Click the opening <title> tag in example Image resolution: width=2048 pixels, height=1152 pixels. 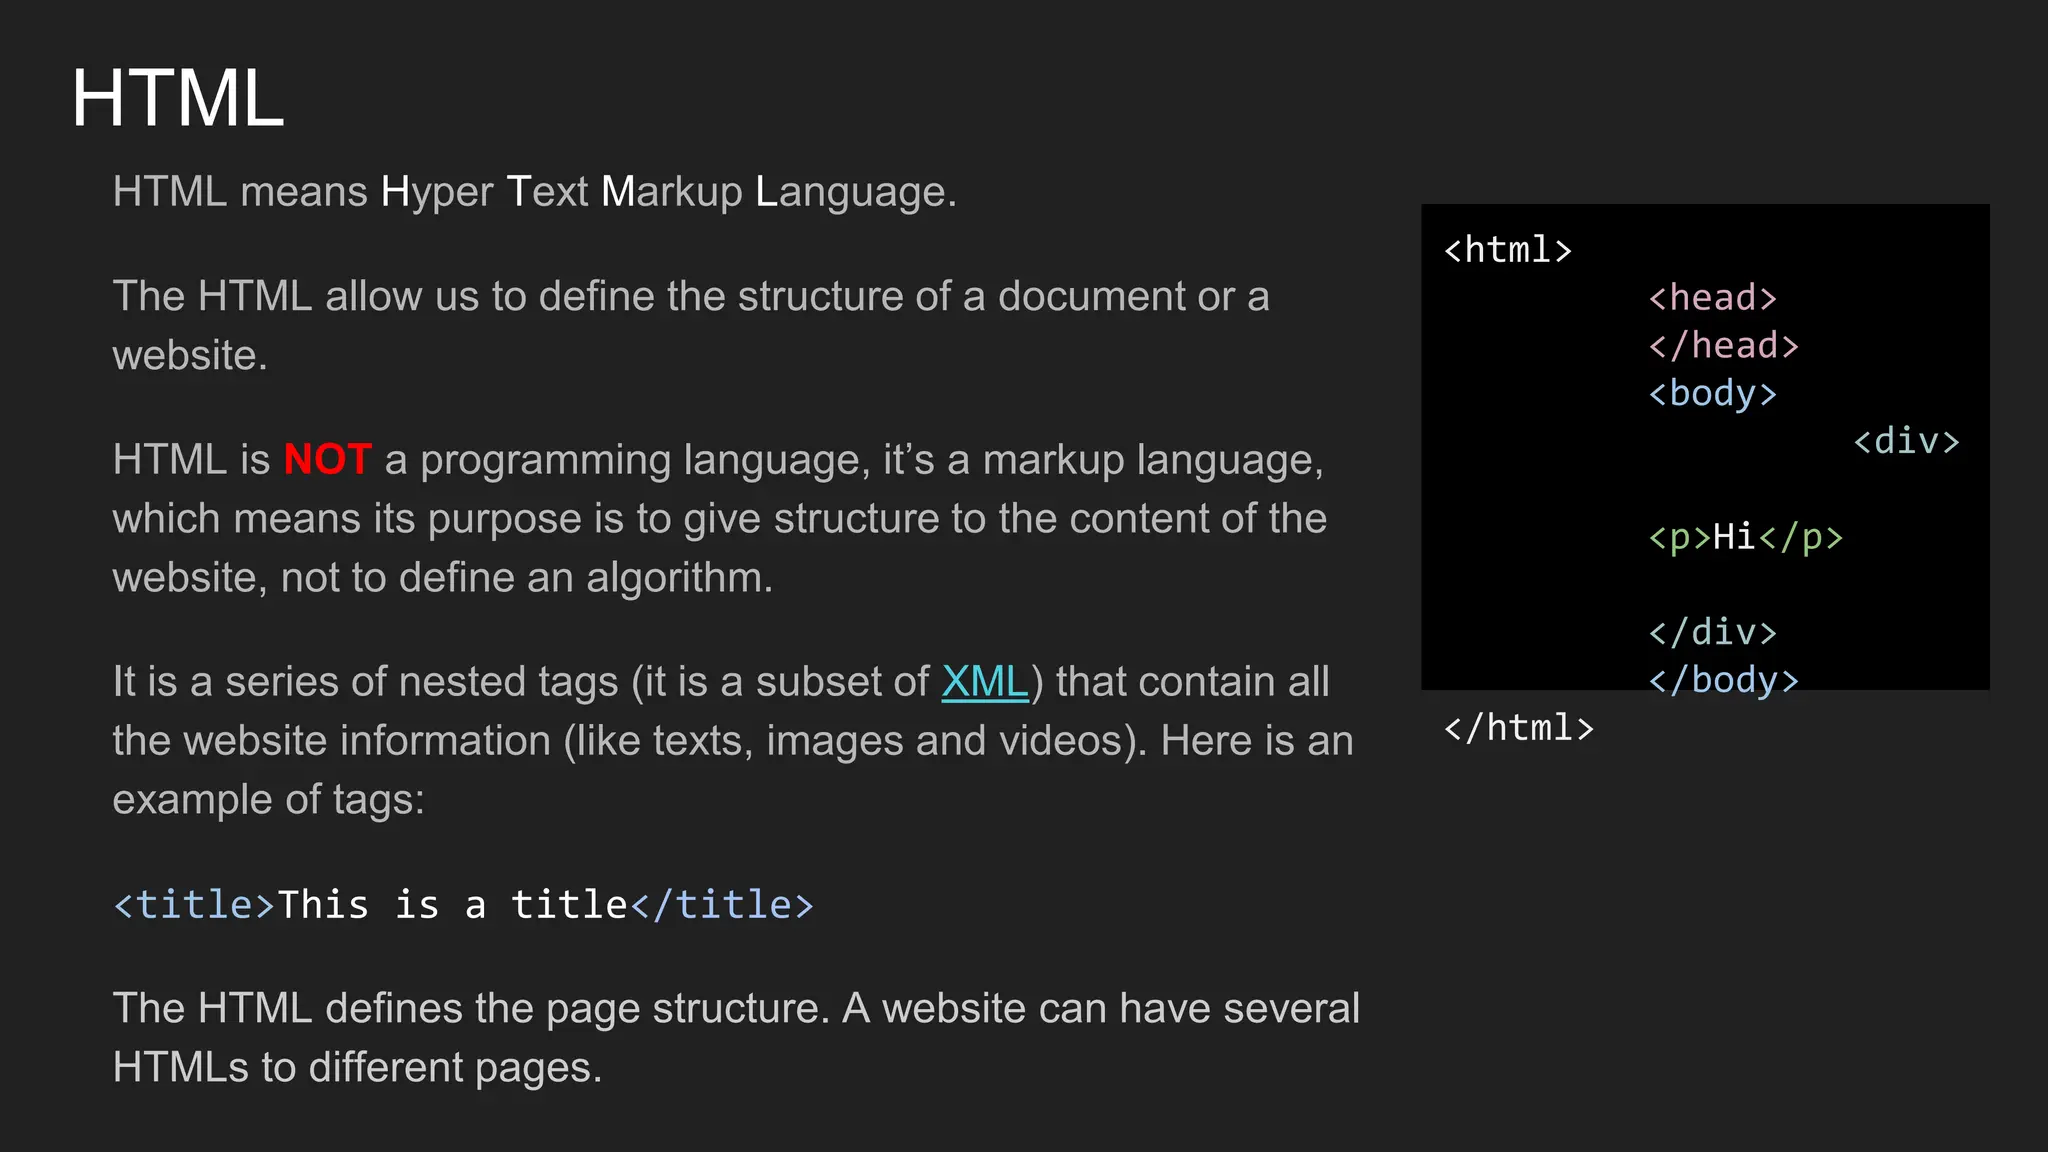tap(194, 905)
